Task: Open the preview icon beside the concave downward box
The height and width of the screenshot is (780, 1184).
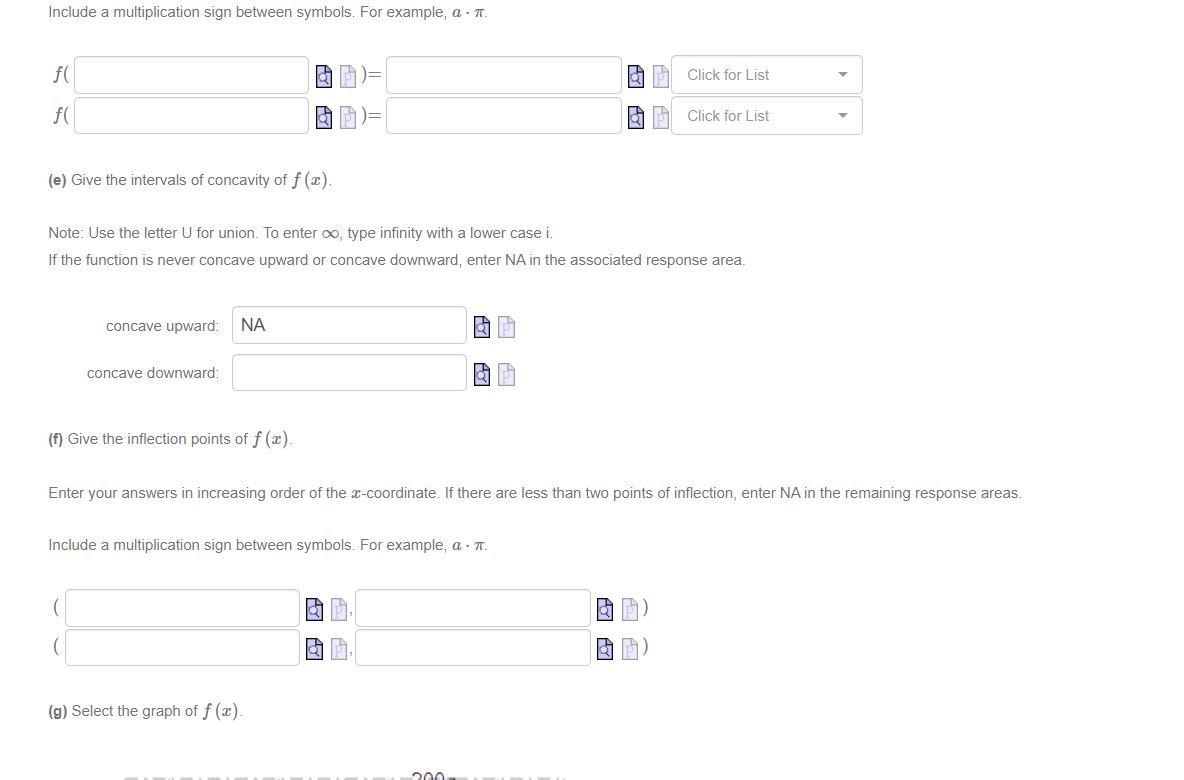Action: [x=481, y=373]
